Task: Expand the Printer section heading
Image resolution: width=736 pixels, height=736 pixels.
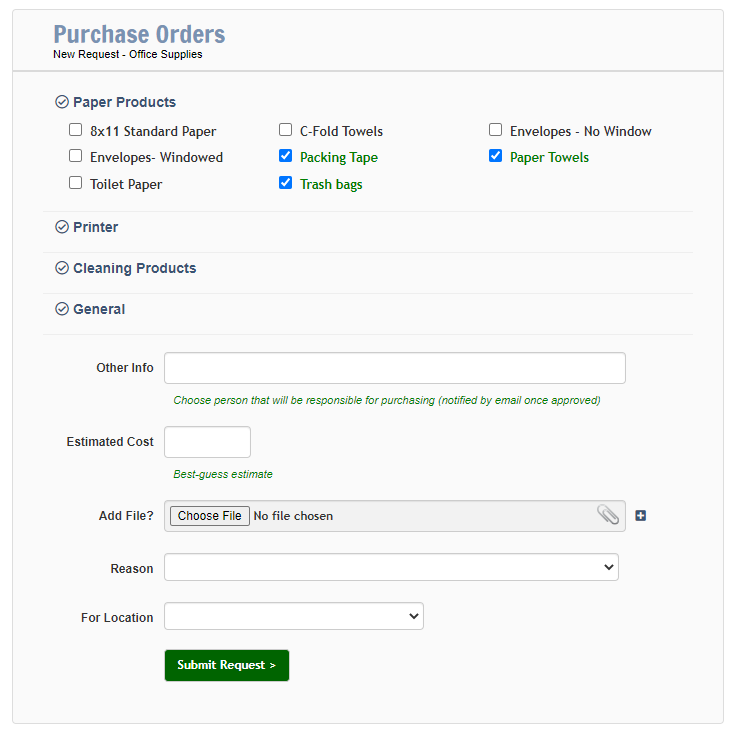Action: point(96,227)
